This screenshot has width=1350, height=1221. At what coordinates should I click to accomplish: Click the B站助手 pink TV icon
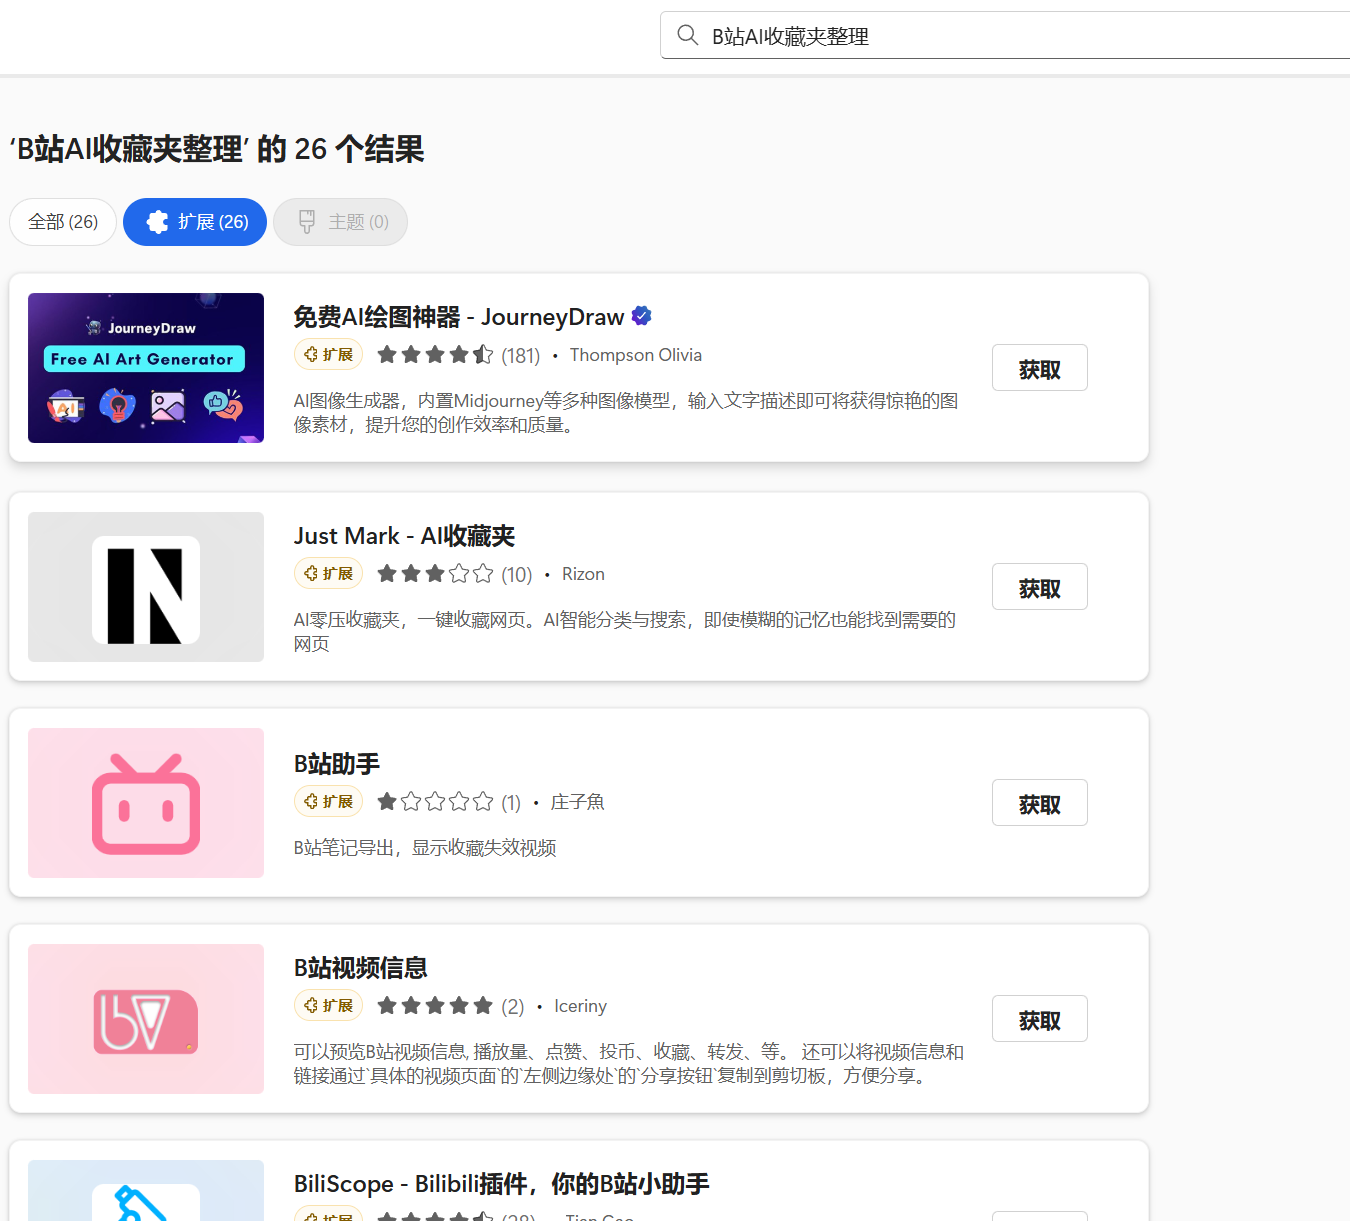146,803
